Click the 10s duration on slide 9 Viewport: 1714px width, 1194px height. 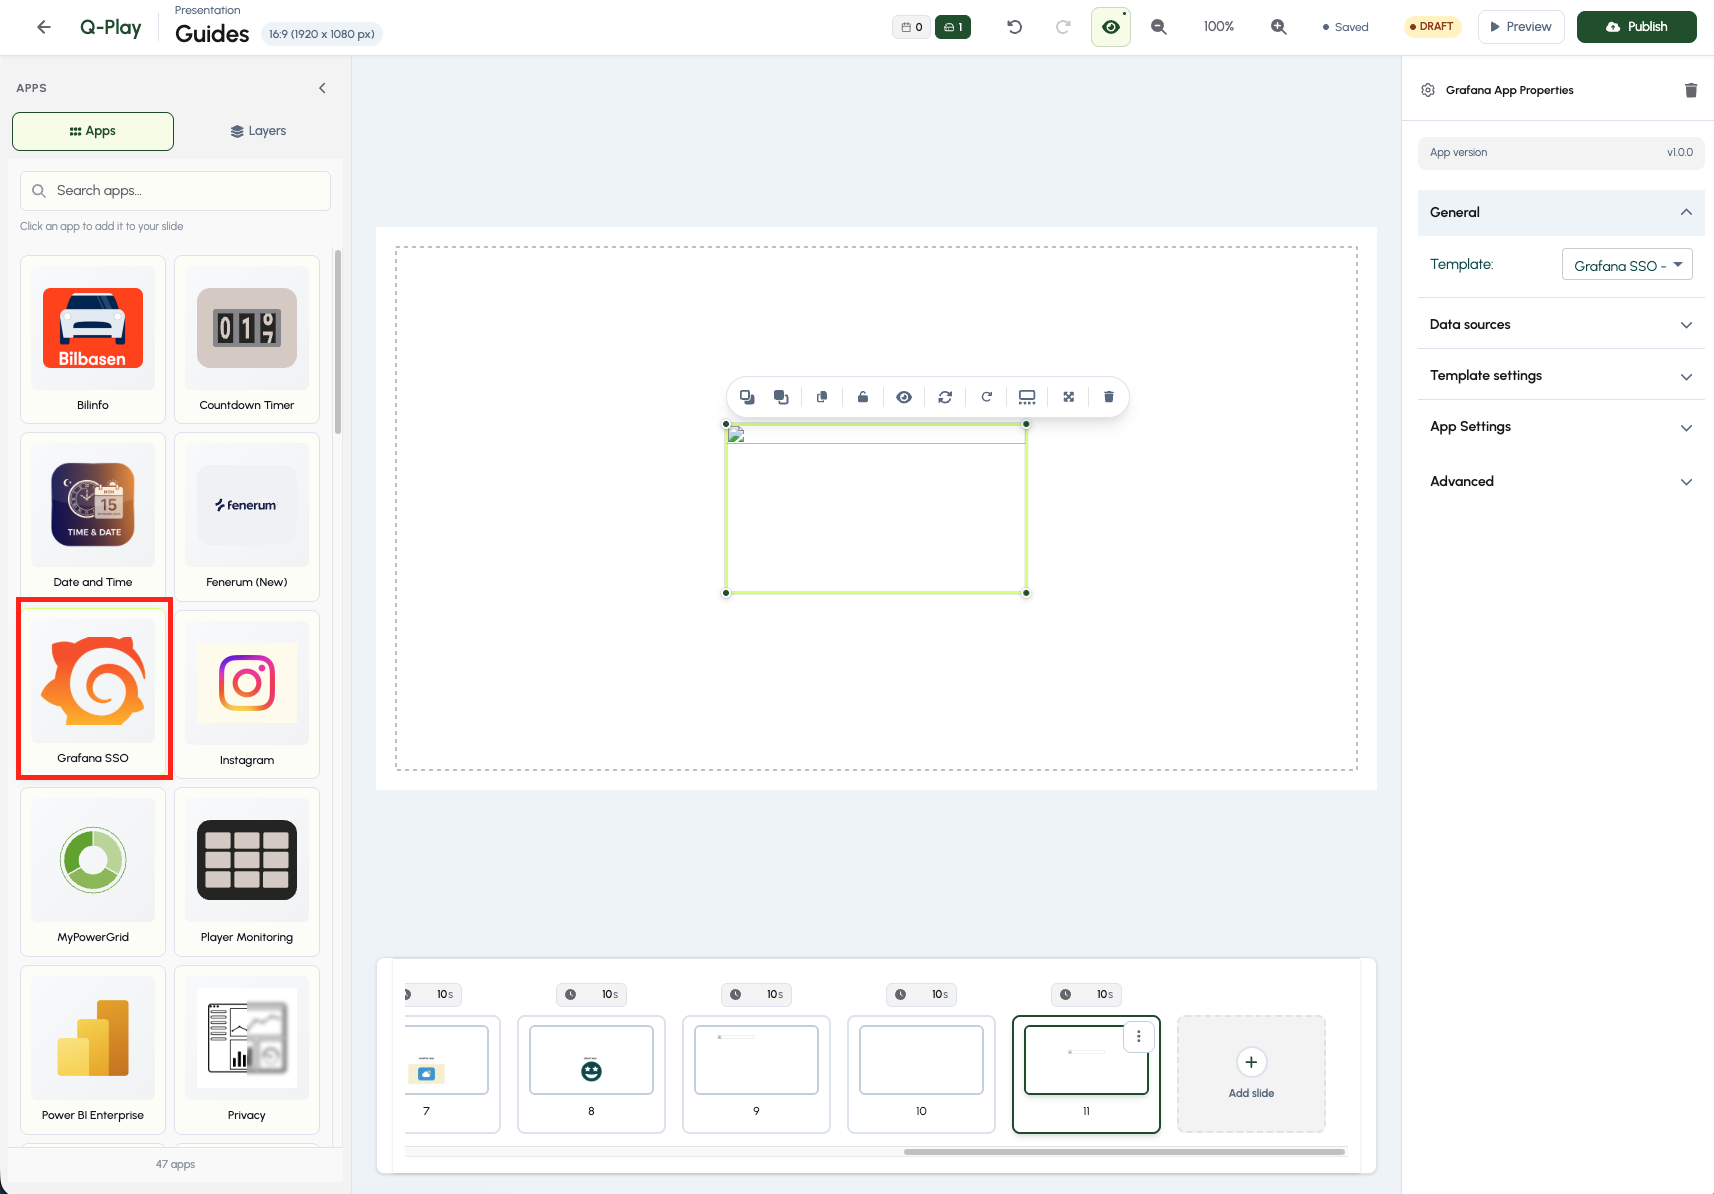tap(756, 994)
